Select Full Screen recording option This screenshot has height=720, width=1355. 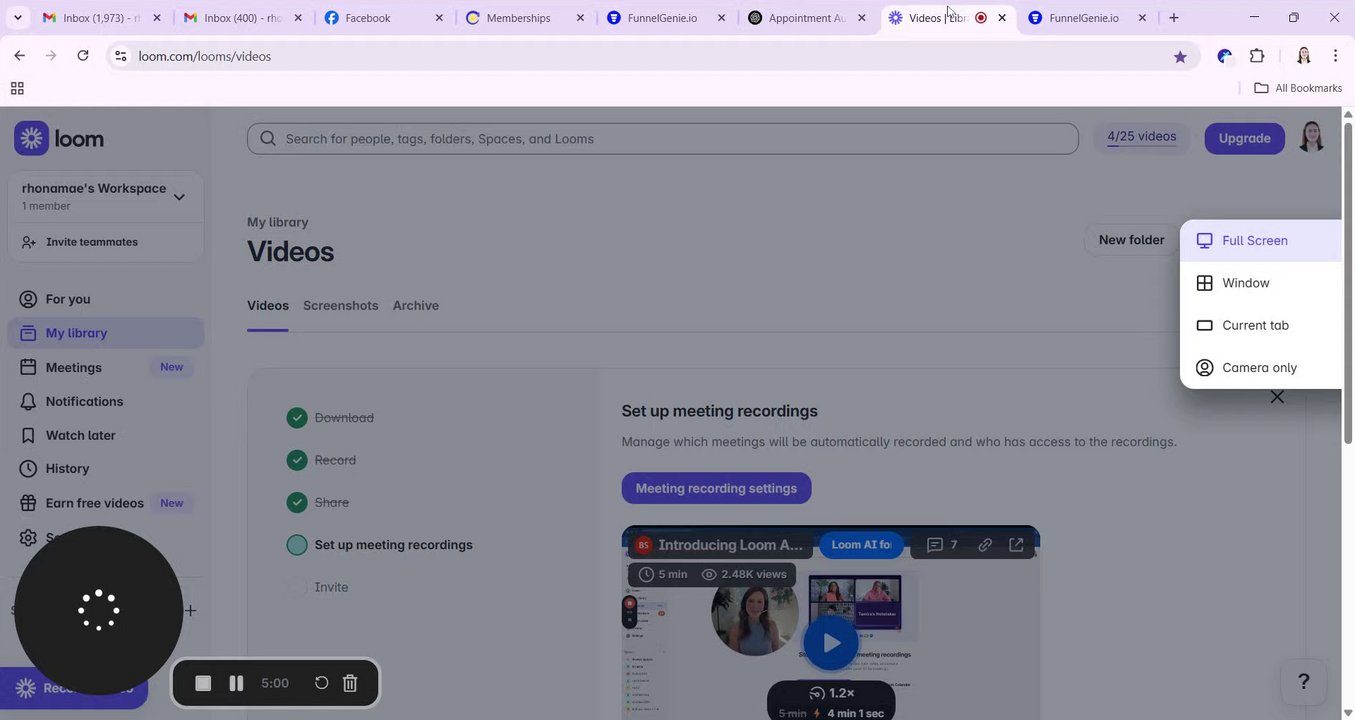pyautogui.click(x=1260, y=241)
